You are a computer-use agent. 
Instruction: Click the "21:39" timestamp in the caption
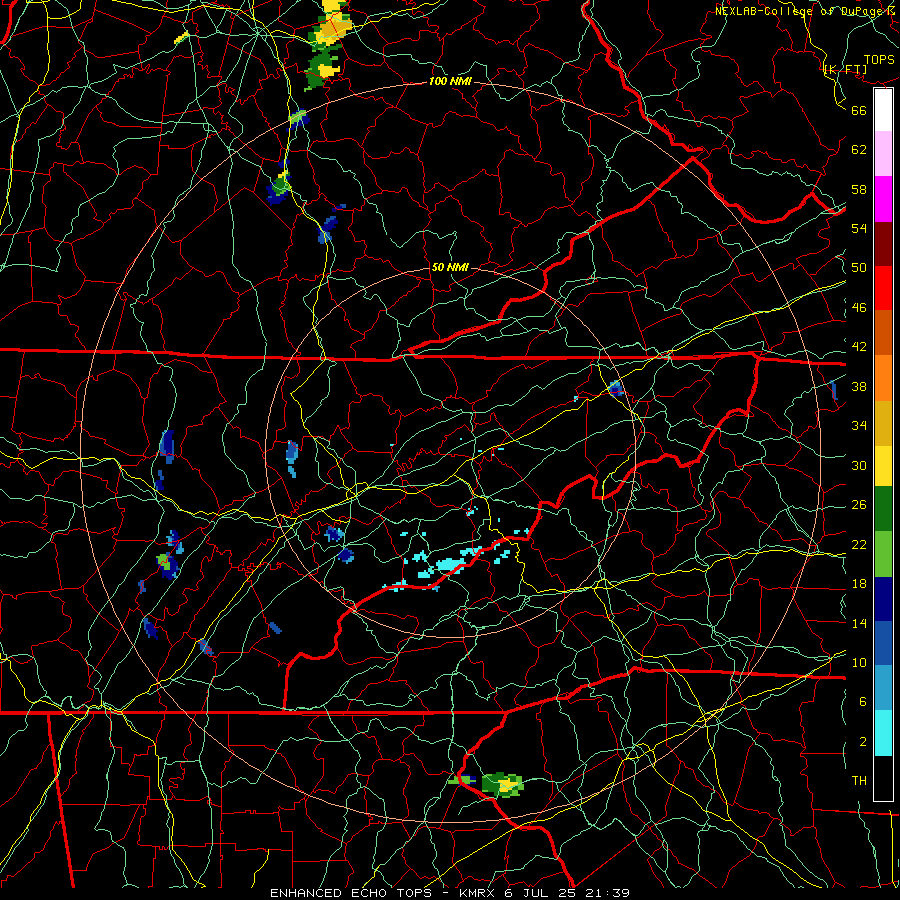607,893
